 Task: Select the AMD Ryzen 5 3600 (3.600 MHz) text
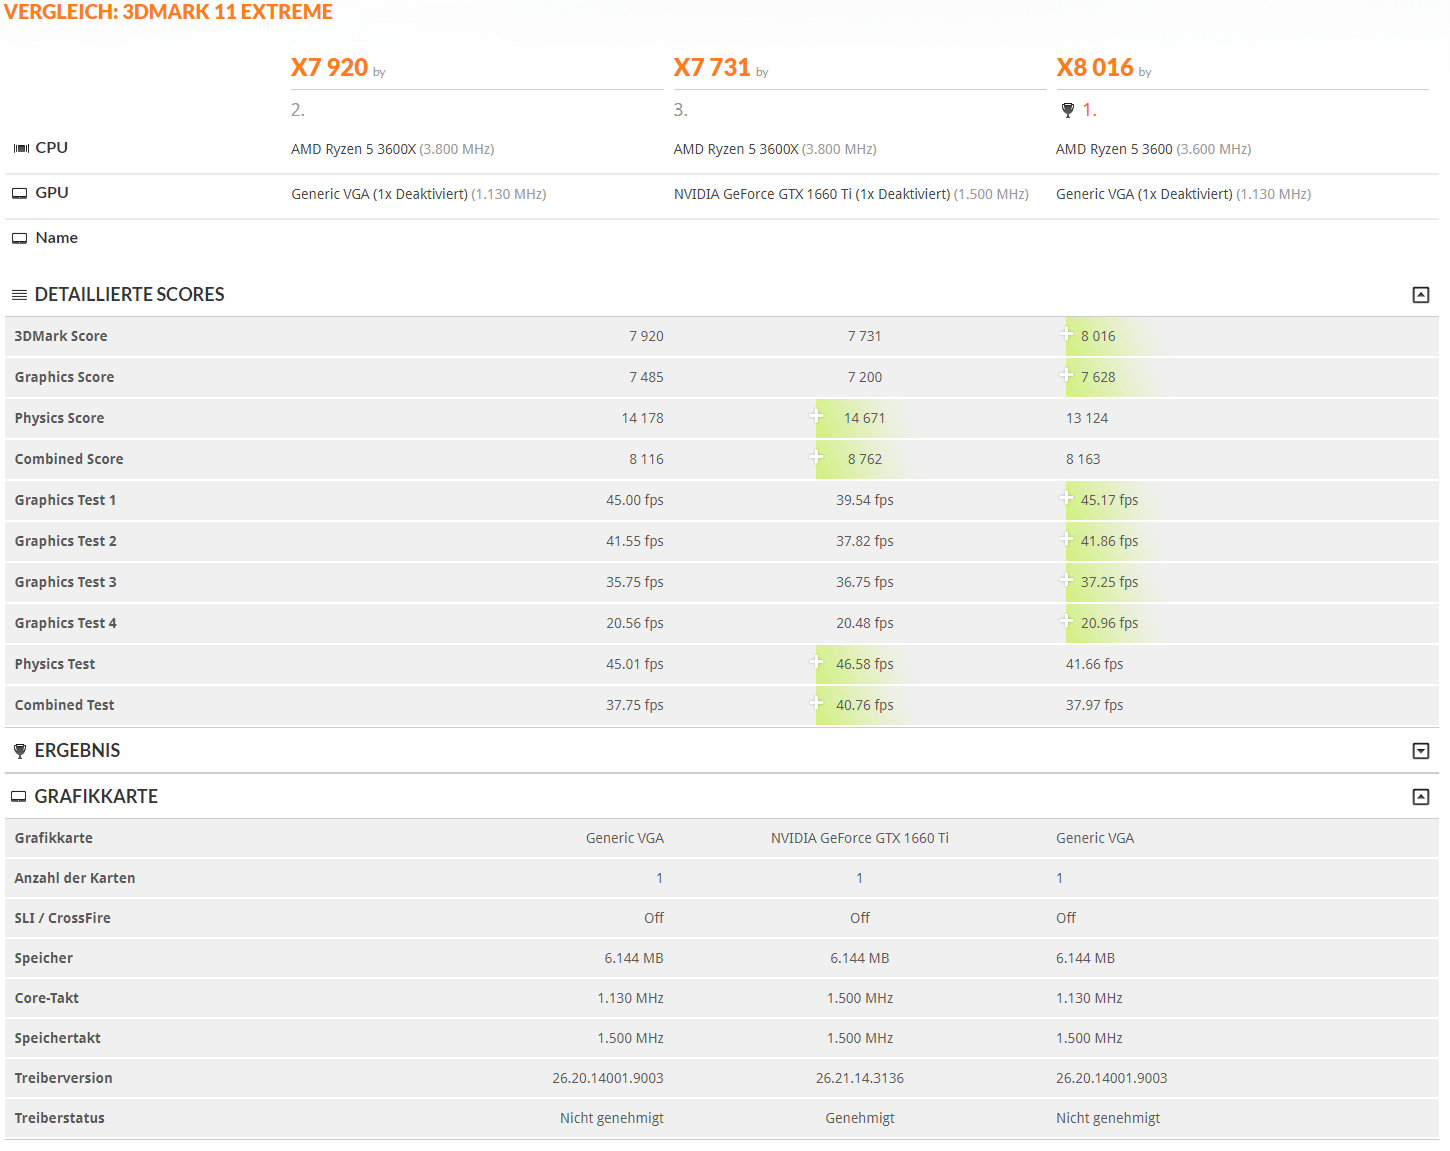[1153, 149]
